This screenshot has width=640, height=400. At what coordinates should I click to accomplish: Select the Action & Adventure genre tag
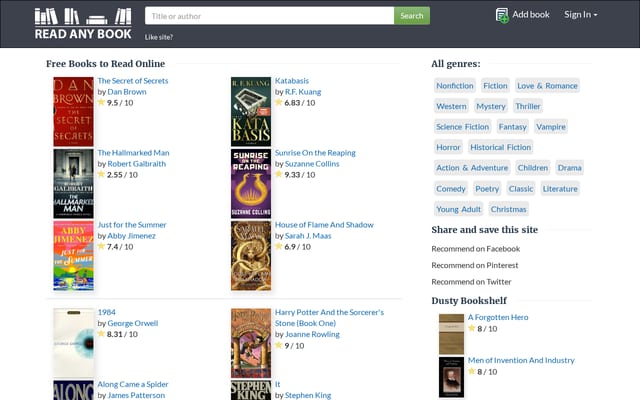point(472,168)
